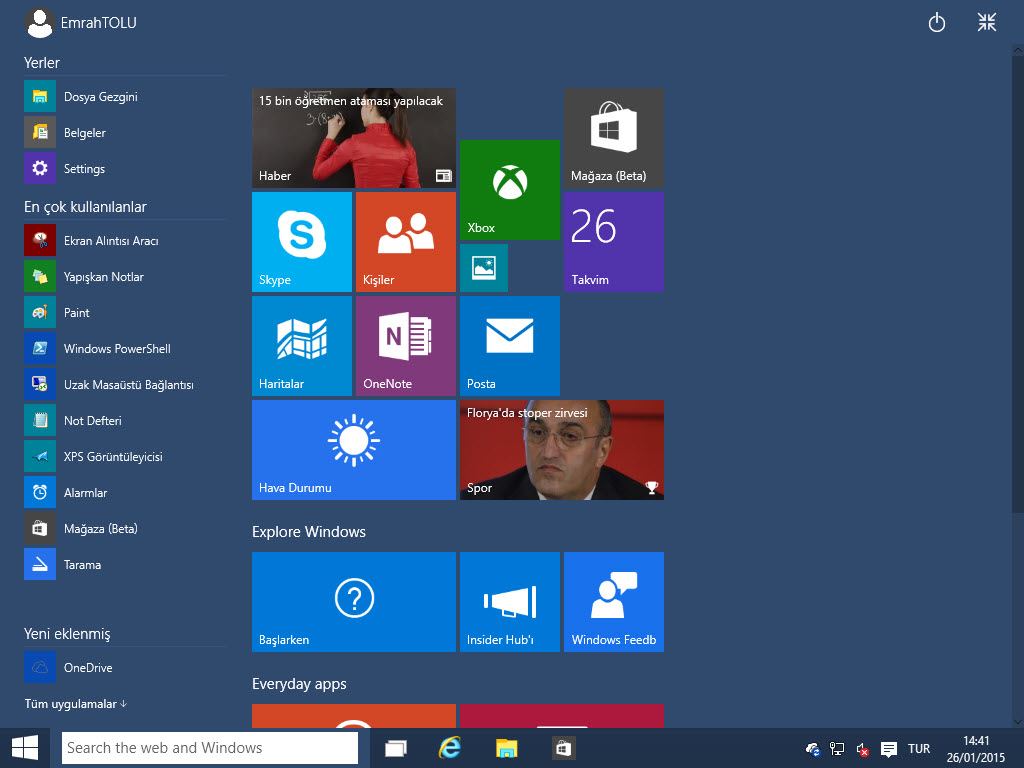
Task: Focus the Search the web and Windows box
Action: tap(210, 748)
